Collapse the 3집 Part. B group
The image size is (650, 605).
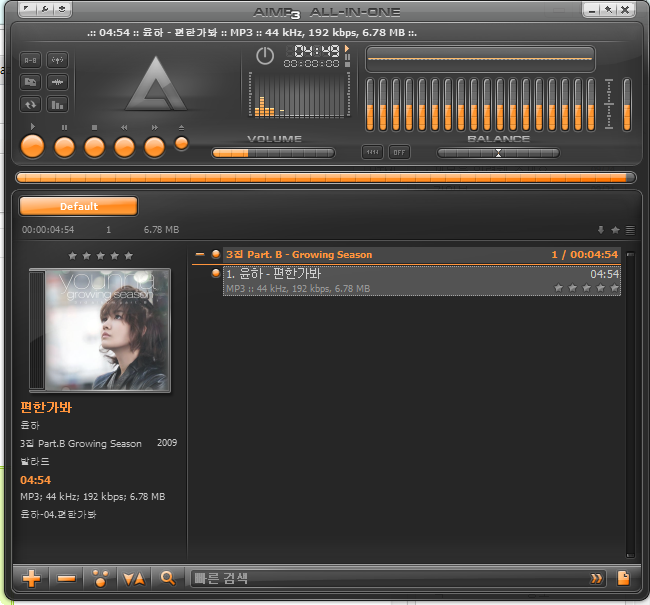pos(200,254)
